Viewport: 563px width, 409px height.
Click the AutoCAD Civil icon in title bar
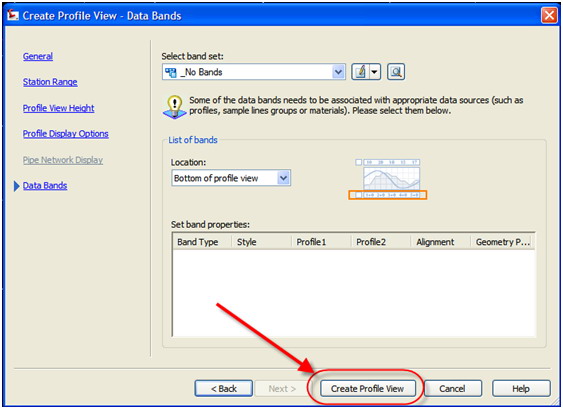(x=13, y=15)
